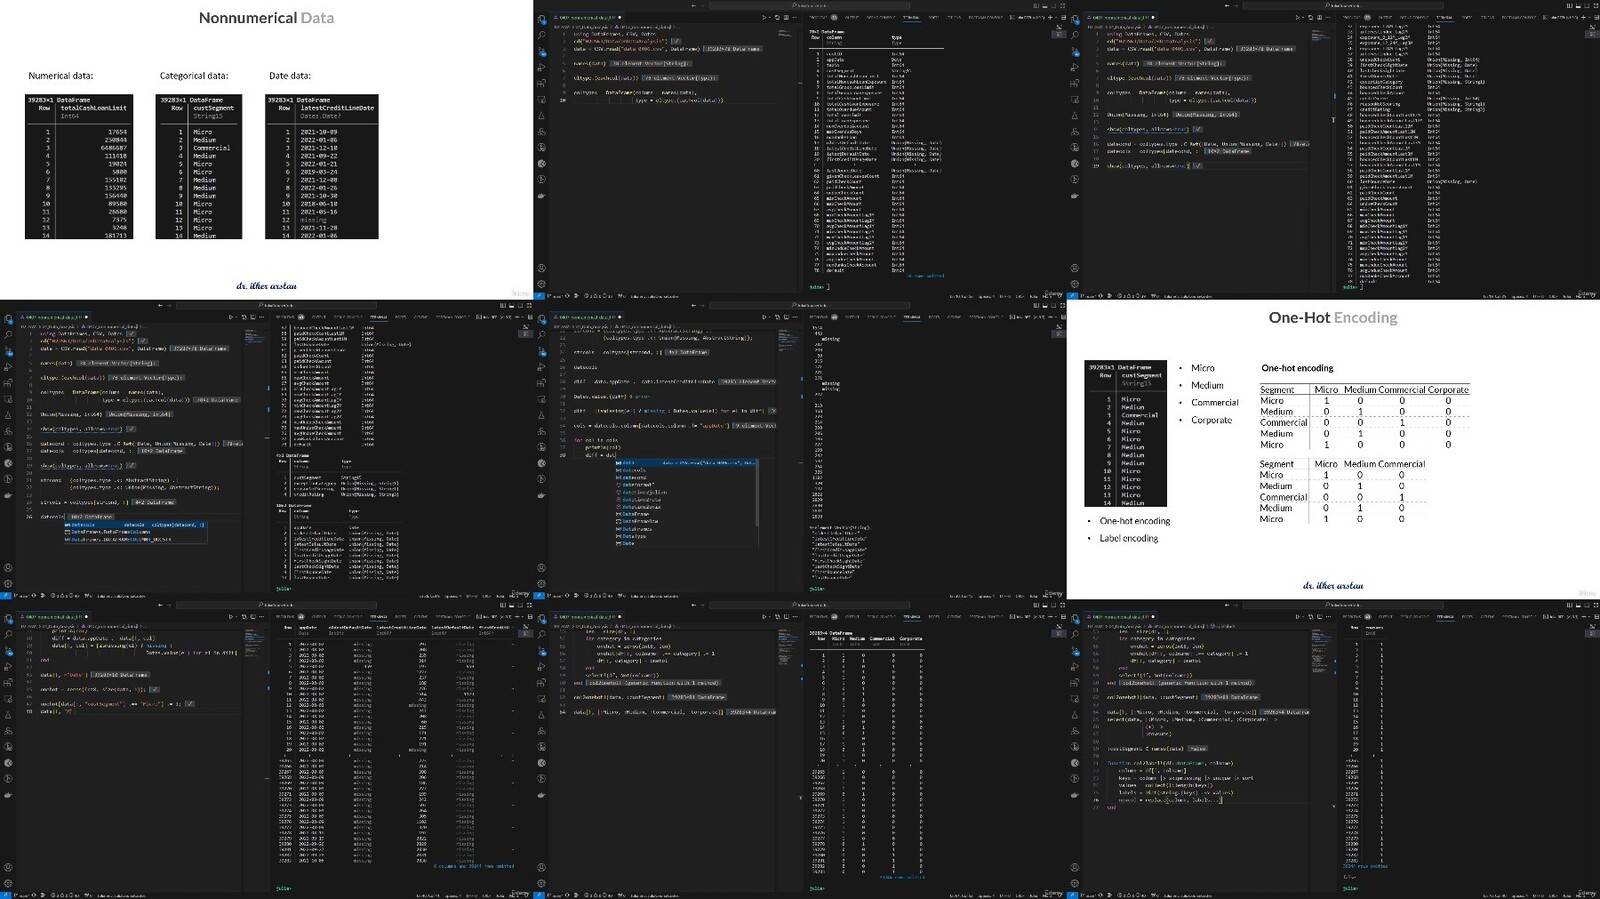1600x899 pixels.
Task: Click the 'Corporate' bullet on the One-Hot Encoding slide
Action: click(1211, 420)
